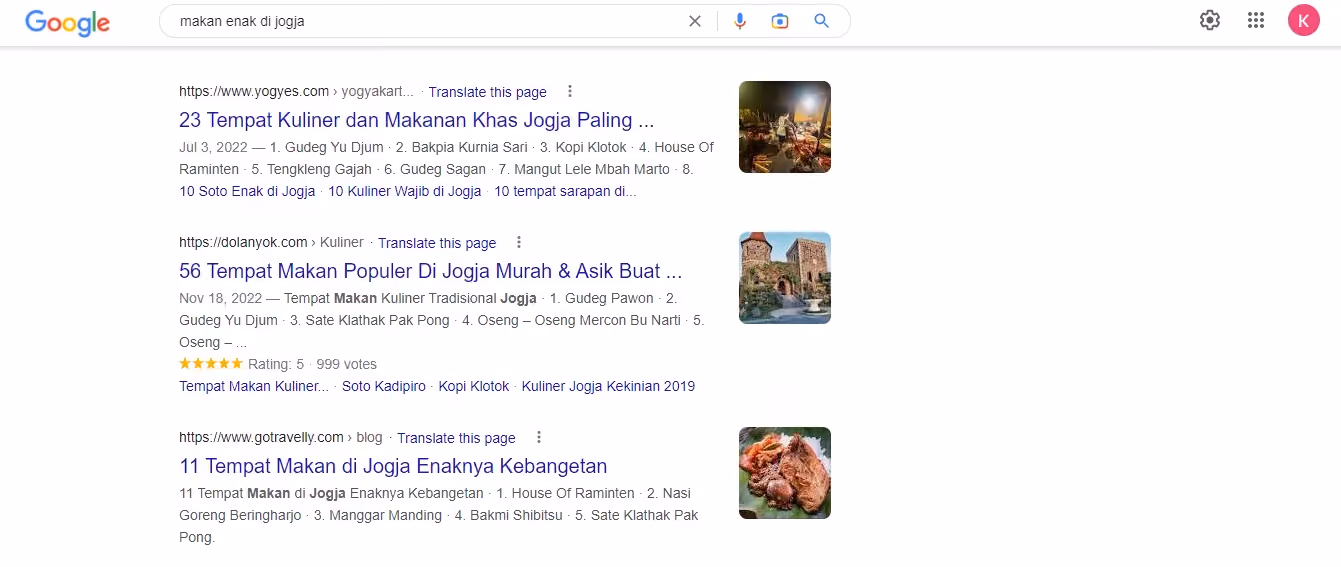The image size is (1341, 567).
Task: Click the https://dolanyok.com URL text
Action: pos(243,242)
